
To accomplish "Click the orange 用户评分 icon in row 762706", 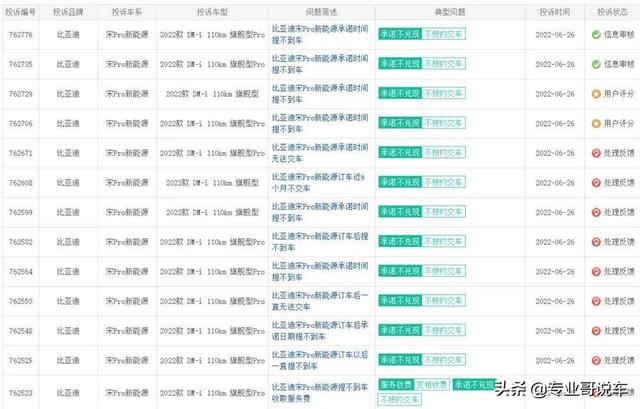I will 596,123.
